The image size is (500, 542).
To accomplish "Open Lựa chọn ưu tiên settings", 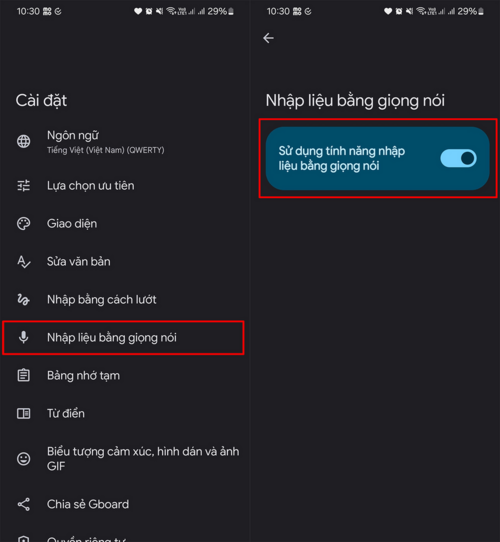I will click(x=125, y=186).
